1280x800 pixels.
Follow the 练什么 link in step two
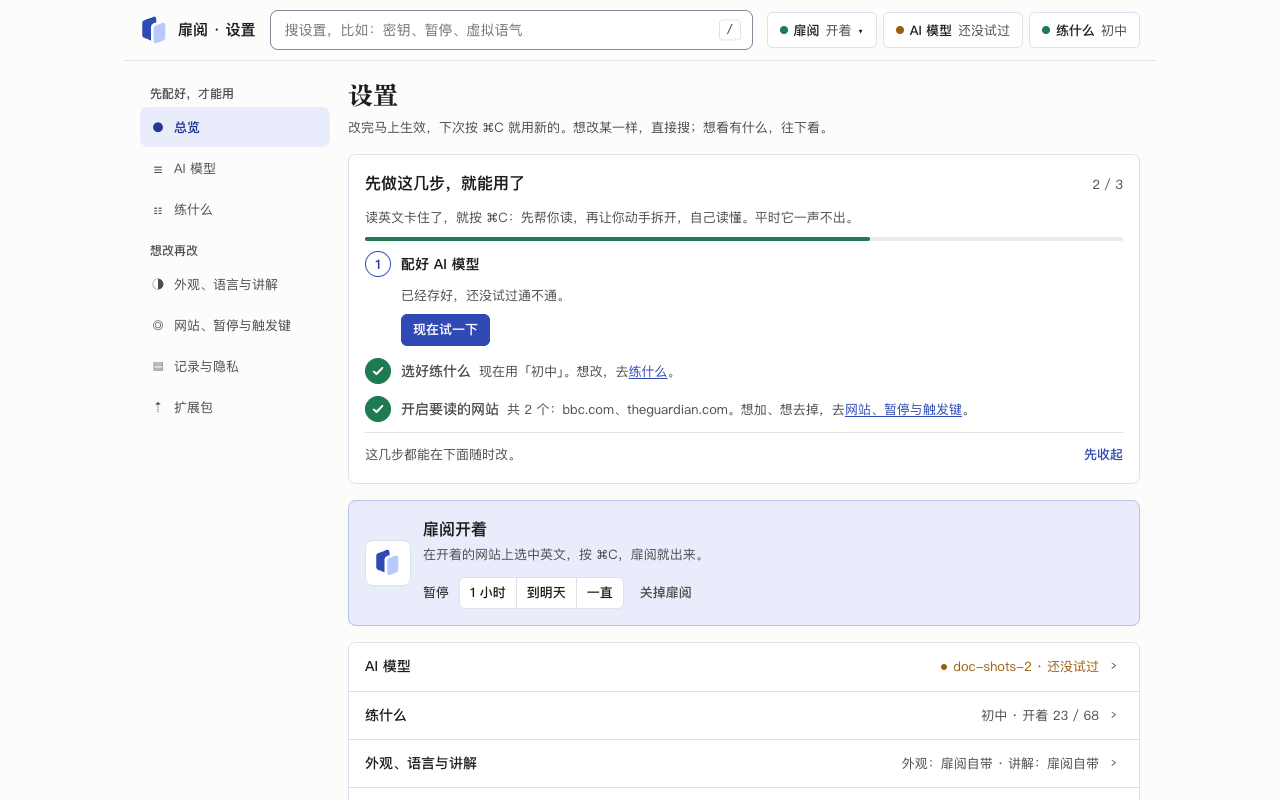[648, 371]
